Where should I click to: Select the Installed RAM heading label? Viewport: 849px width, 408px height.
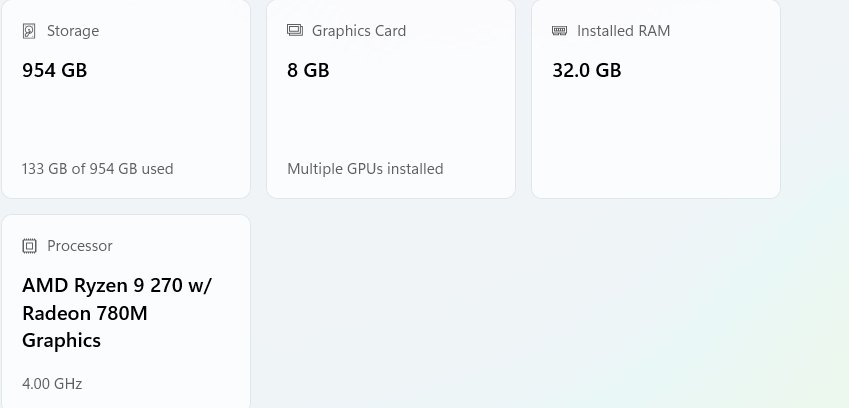[x=623, y=31]
